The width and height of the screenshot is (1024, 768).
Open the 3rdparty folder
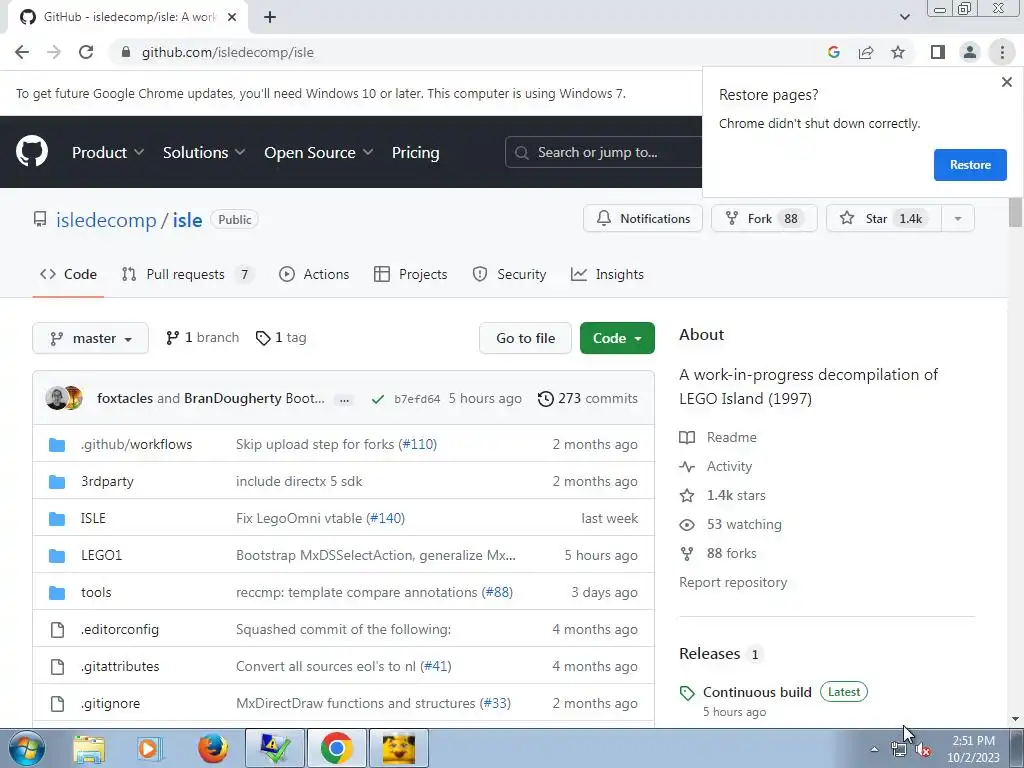pyautogui.click(x=107, y=481)
